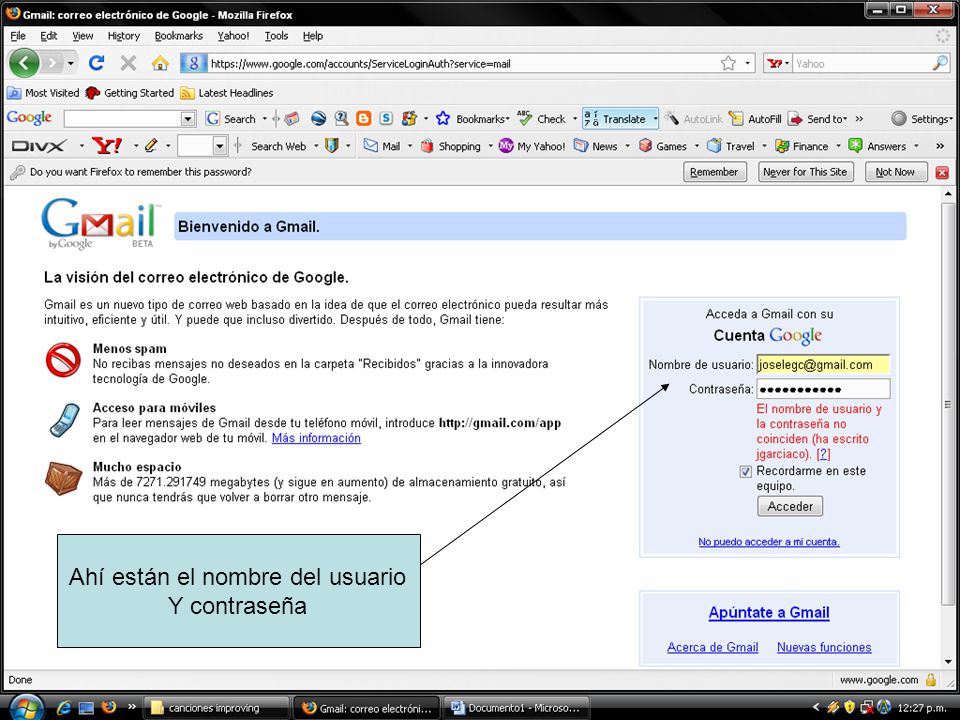Show more Yahoo toolbar buttons chevron
Viewport: 960px width, 720px height.
[x=940, y=146]
